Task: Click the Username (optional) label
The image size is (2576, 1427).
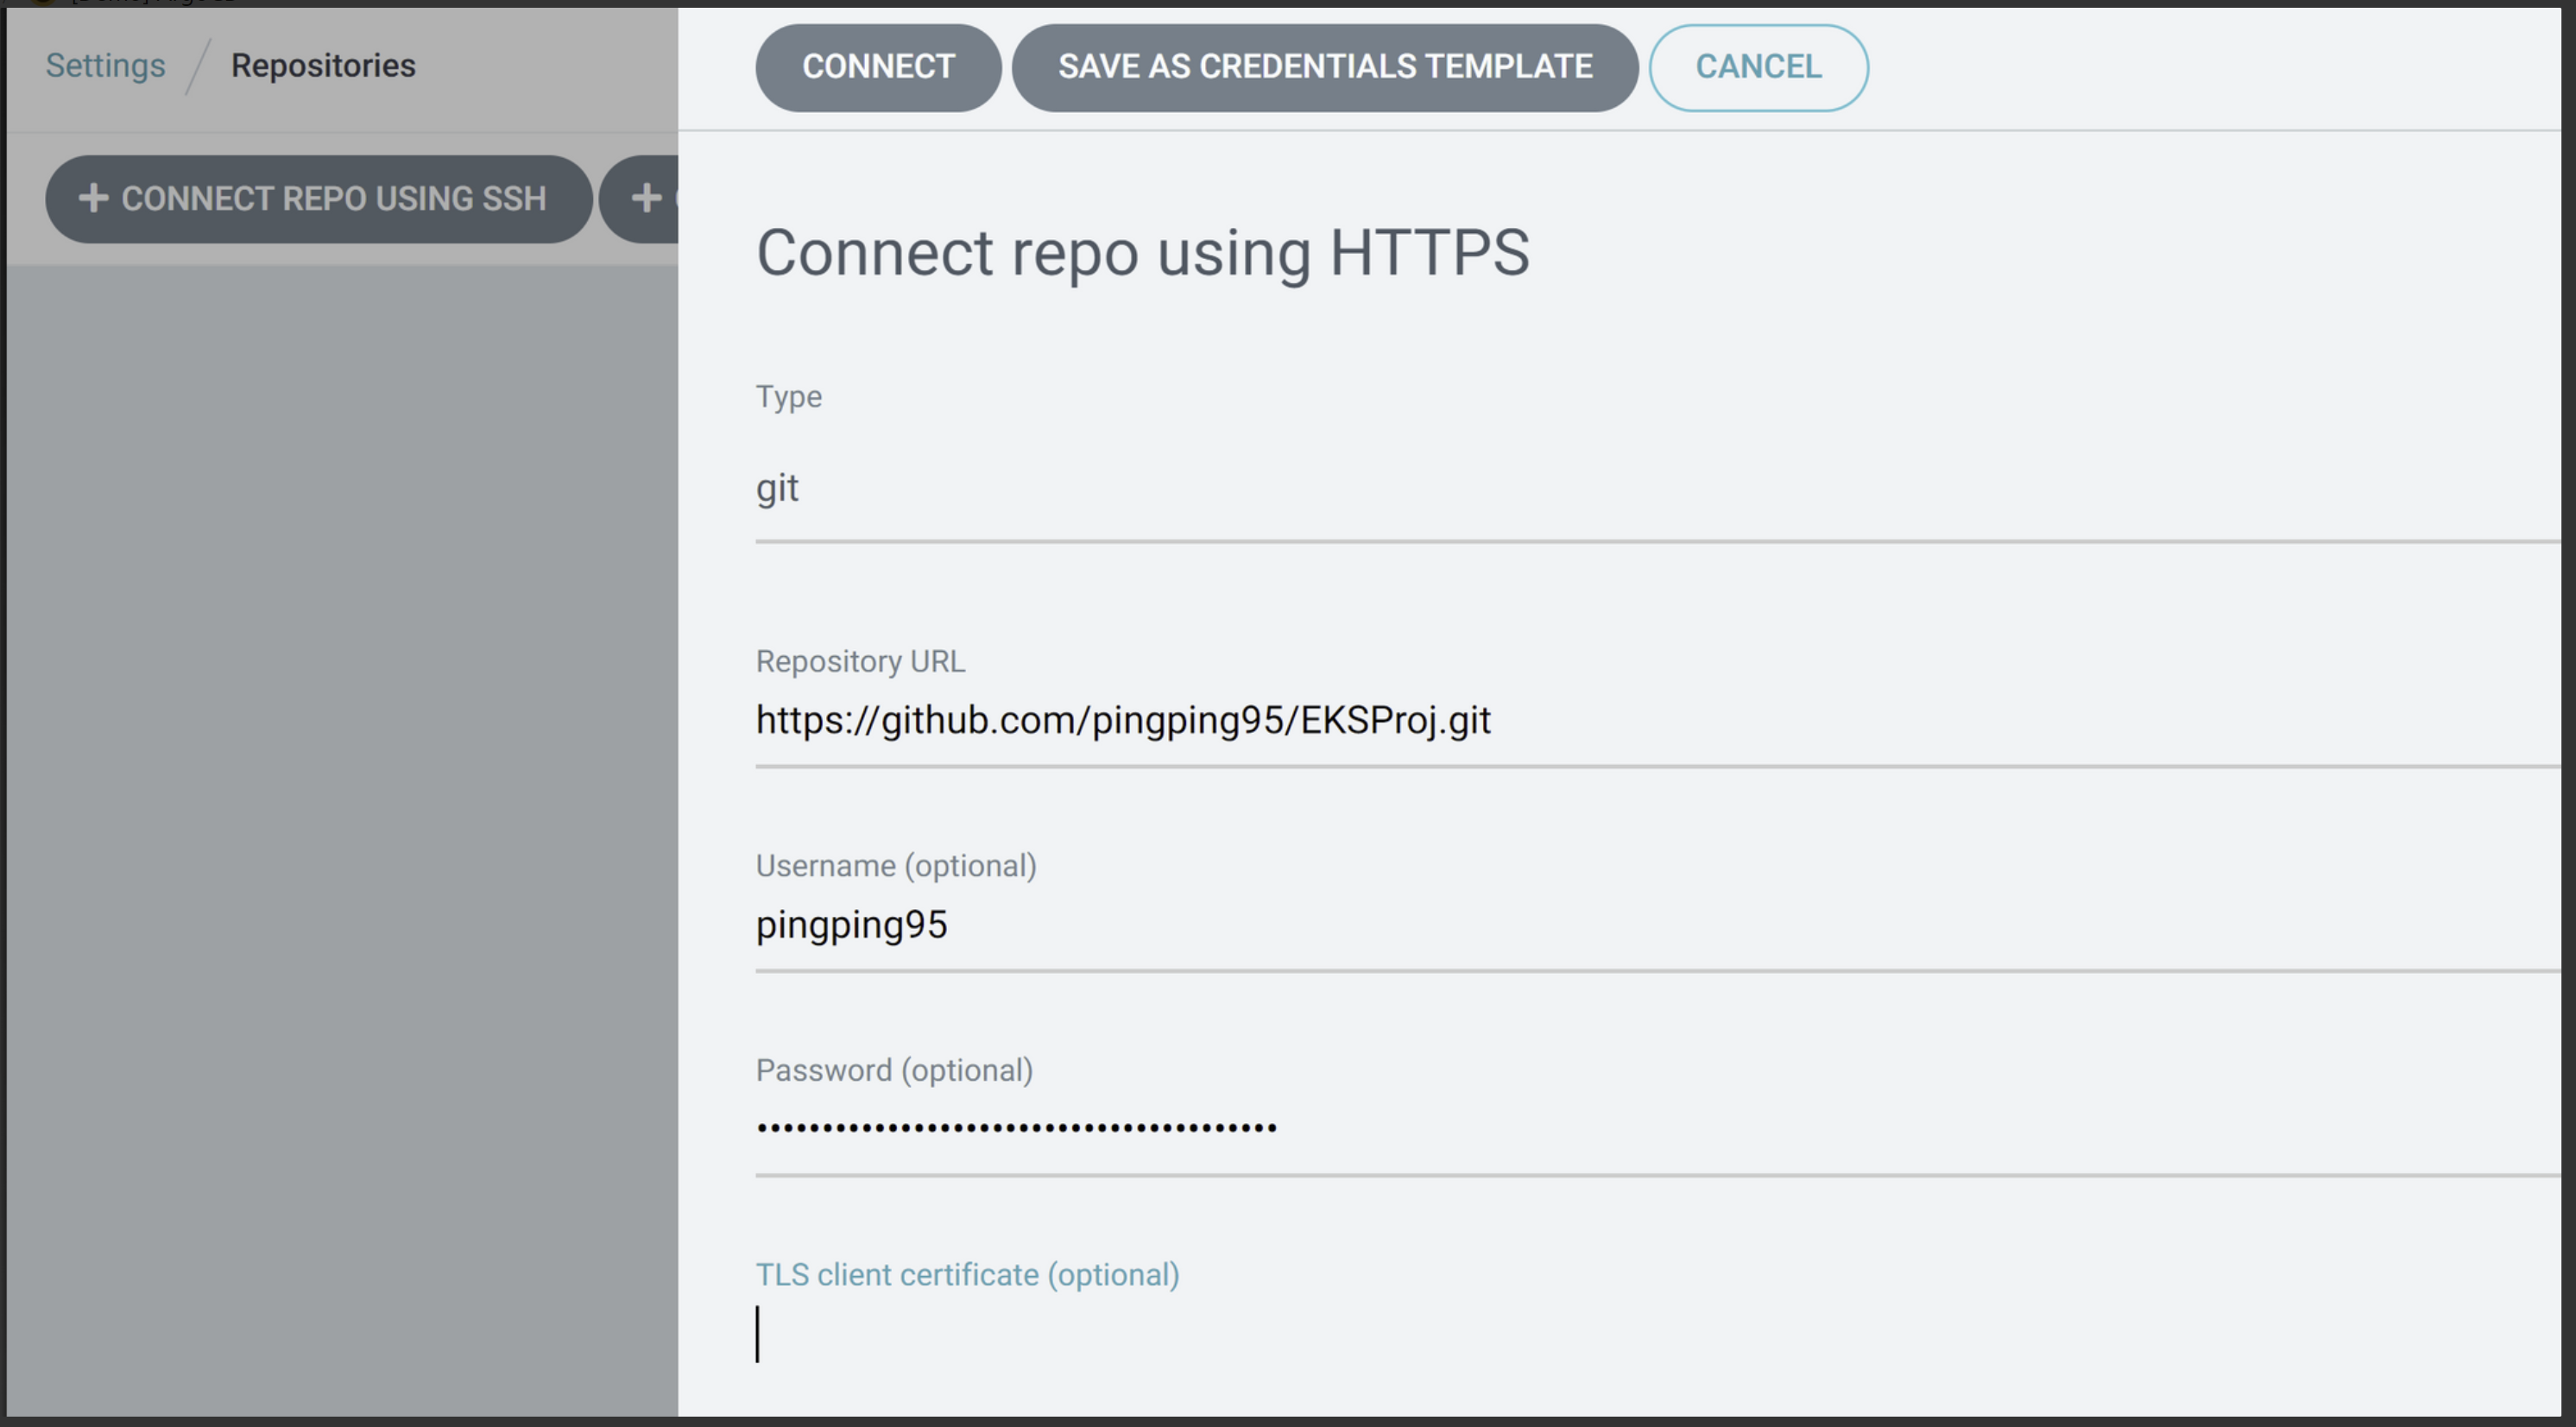Action: [x=895, y=865]
